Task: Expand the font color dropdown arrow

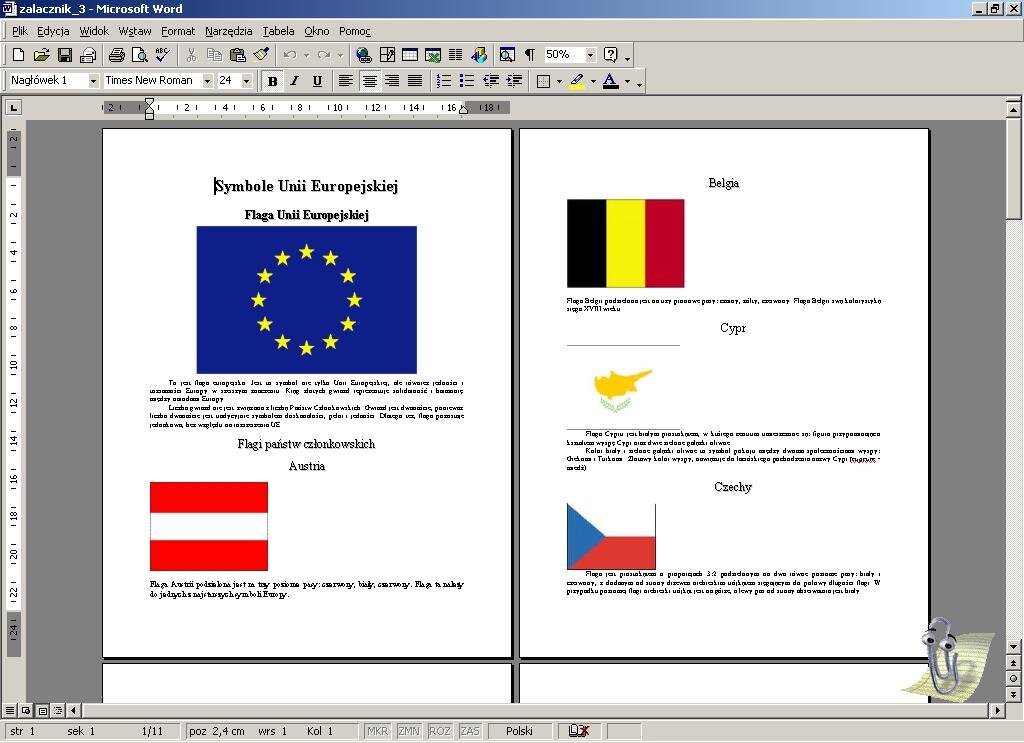Action: click(627, 82)
